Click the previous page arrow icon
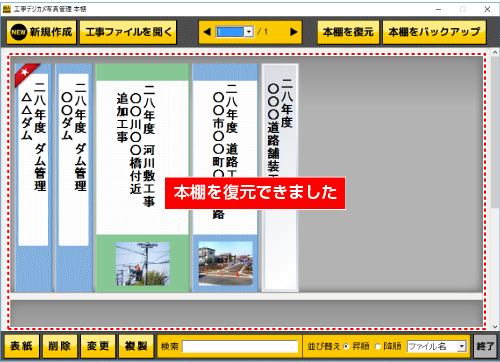 point(207,32)
